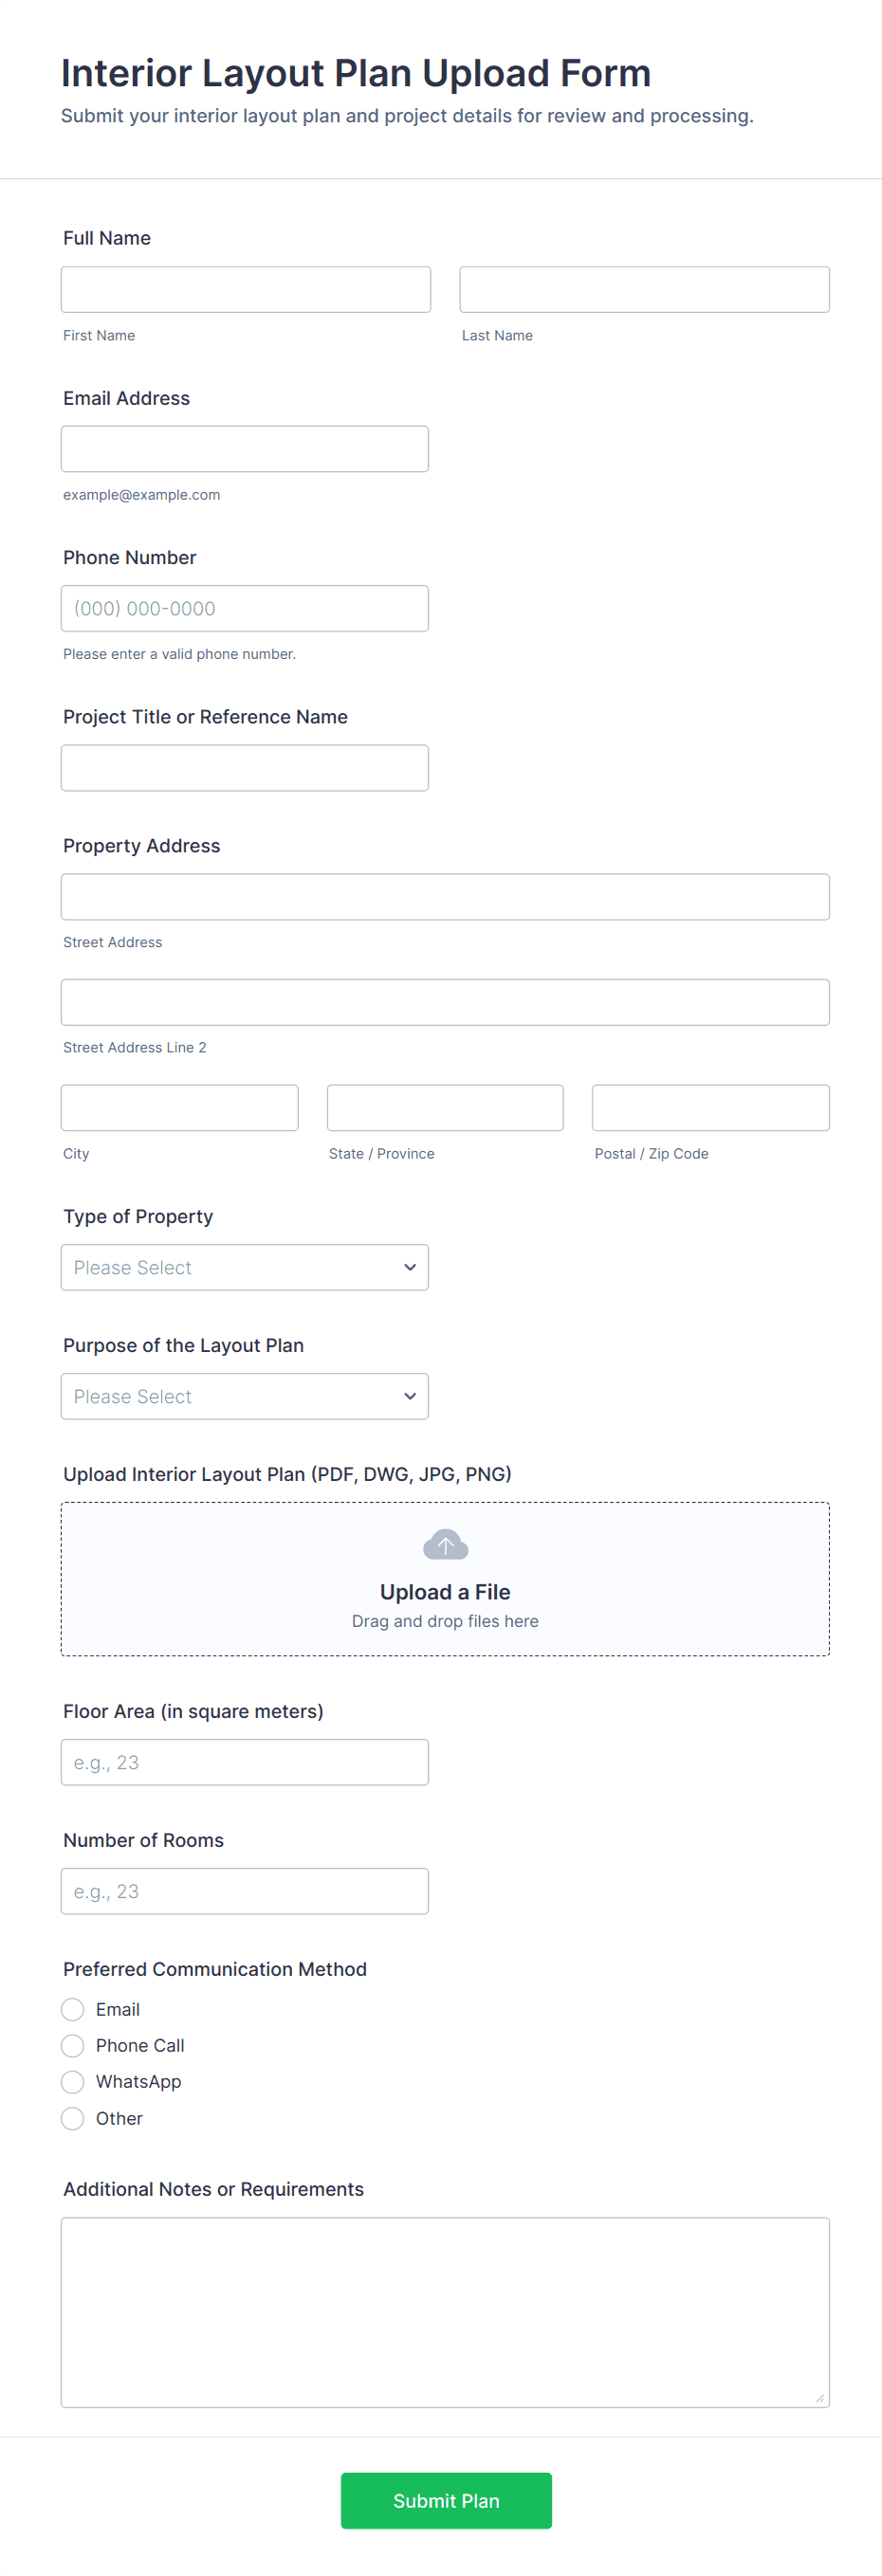The image size is (882, 2576).
Task: Pick the Other communication radio button
Action: (72, 2118)
